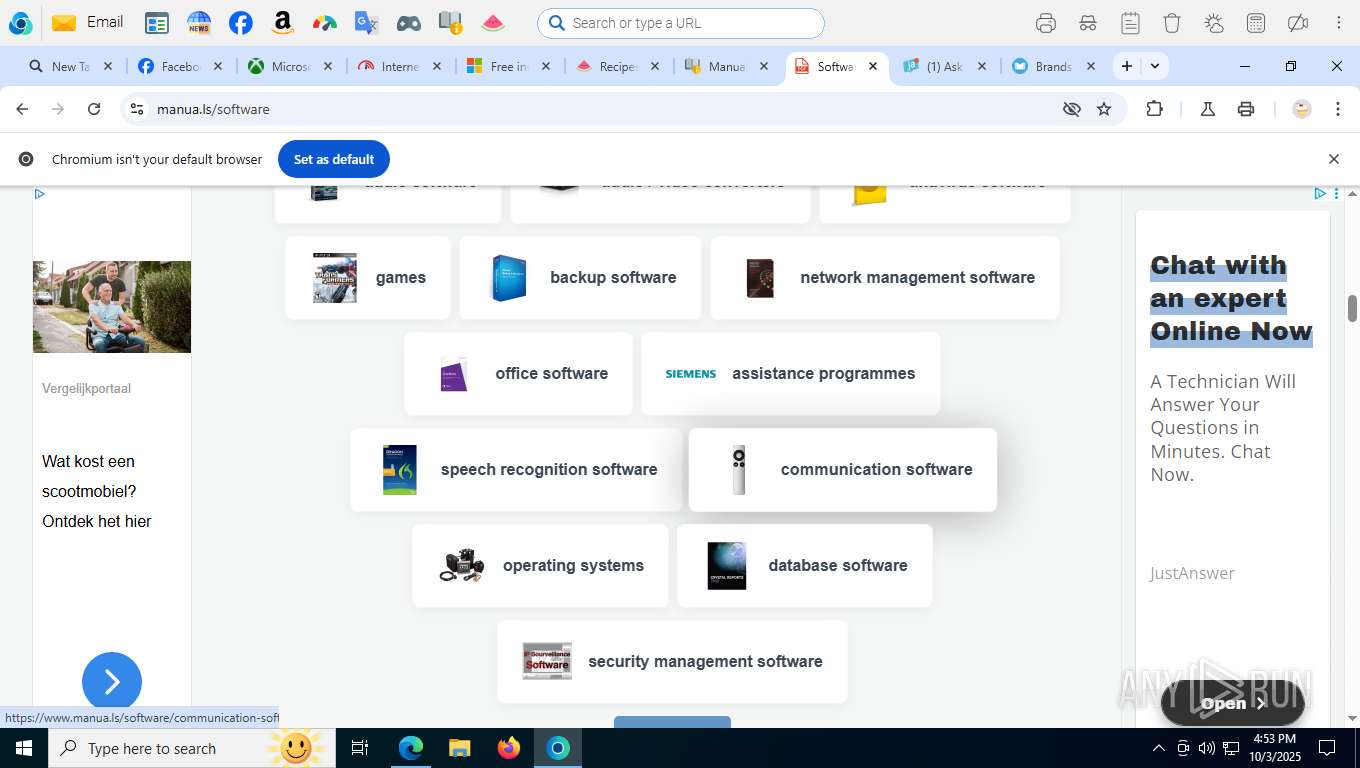
Task: Open the calculator icon
Action: 1256,23
